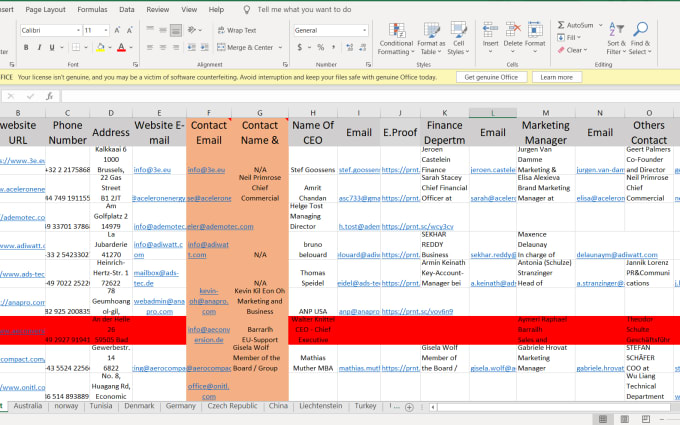The width and height of the screenshot is (680, 425).
Task: Switch to Page Layout view
Action: click(624, 419)
